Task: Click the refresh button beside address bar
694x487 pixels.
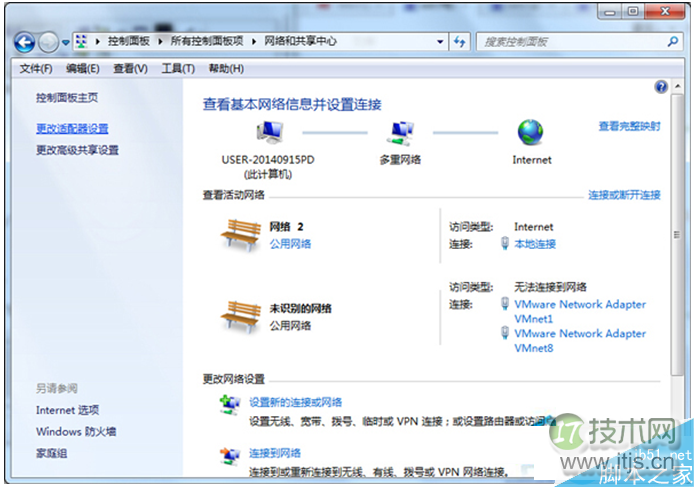Action: pos(459,42)
